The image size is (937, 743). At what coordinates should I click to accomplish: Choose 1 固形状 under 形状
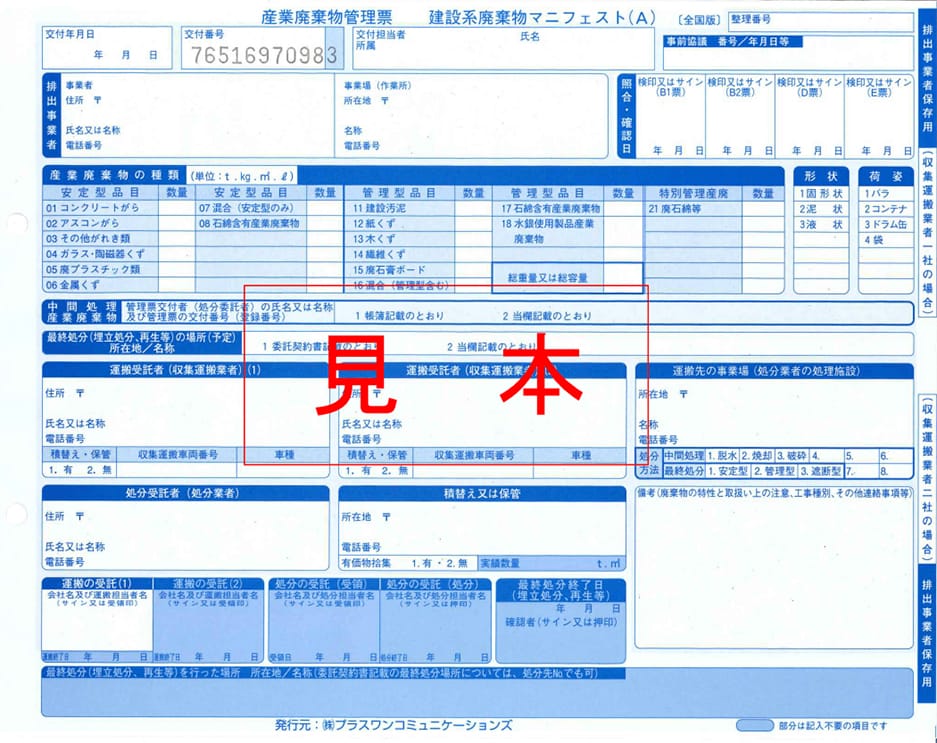822,192
